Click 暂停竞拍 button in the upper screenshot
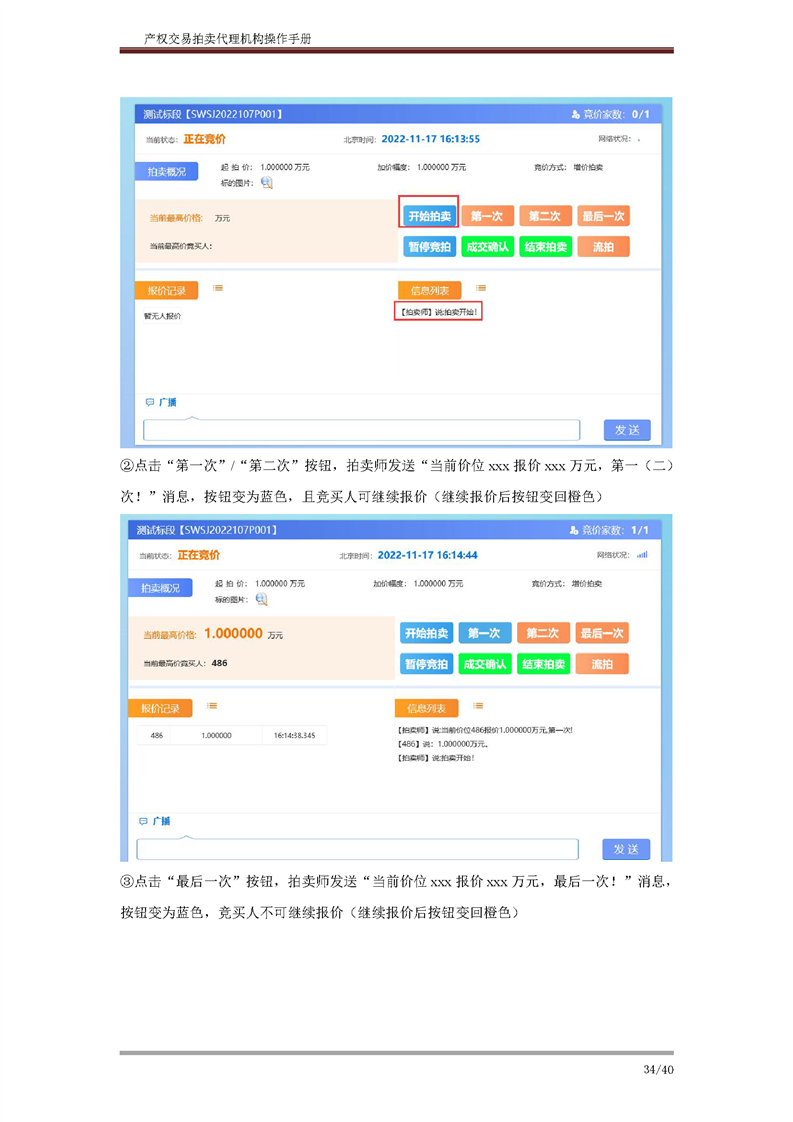The height and width of the screenshot is (1122, 793). tap(429, 247)
